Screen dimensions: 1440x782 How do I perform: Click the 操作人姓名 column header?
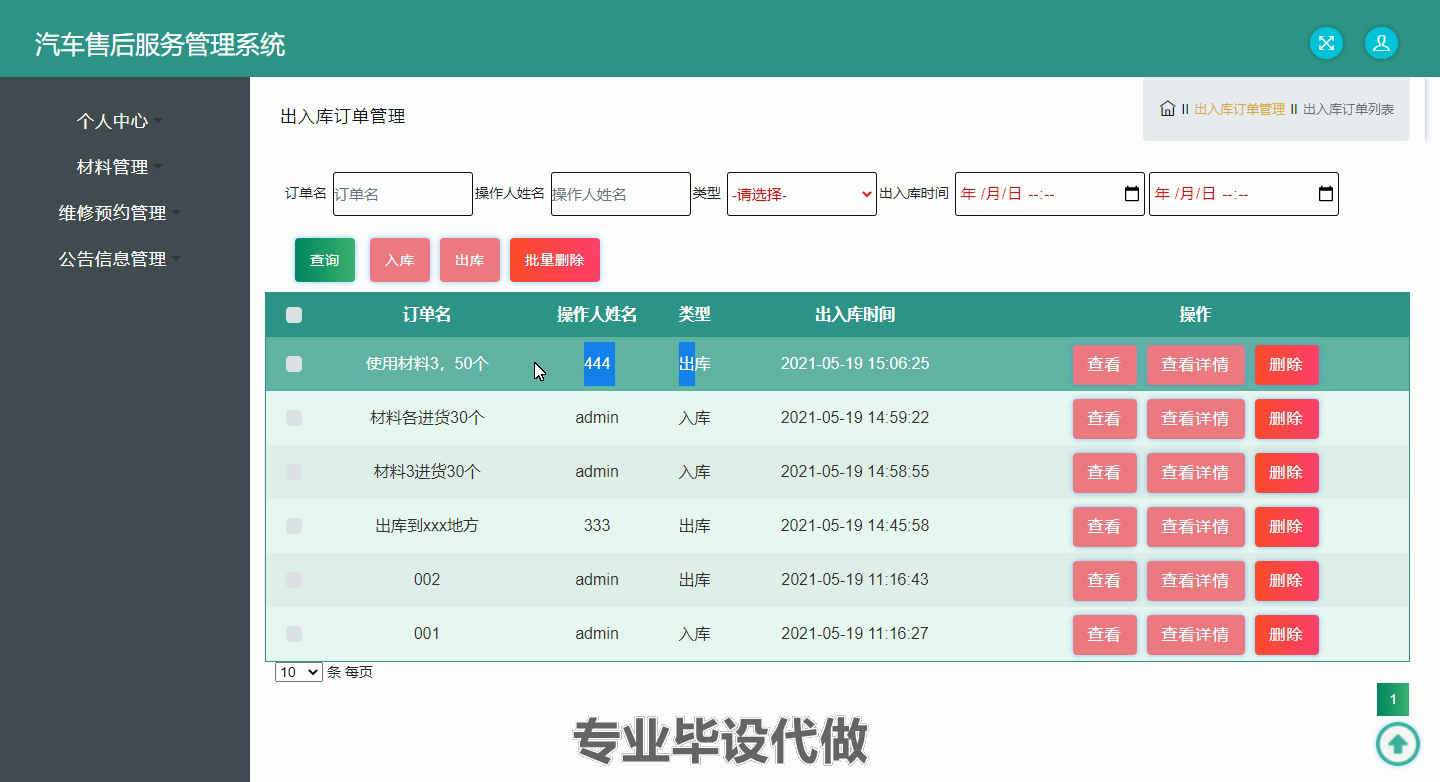597,314
